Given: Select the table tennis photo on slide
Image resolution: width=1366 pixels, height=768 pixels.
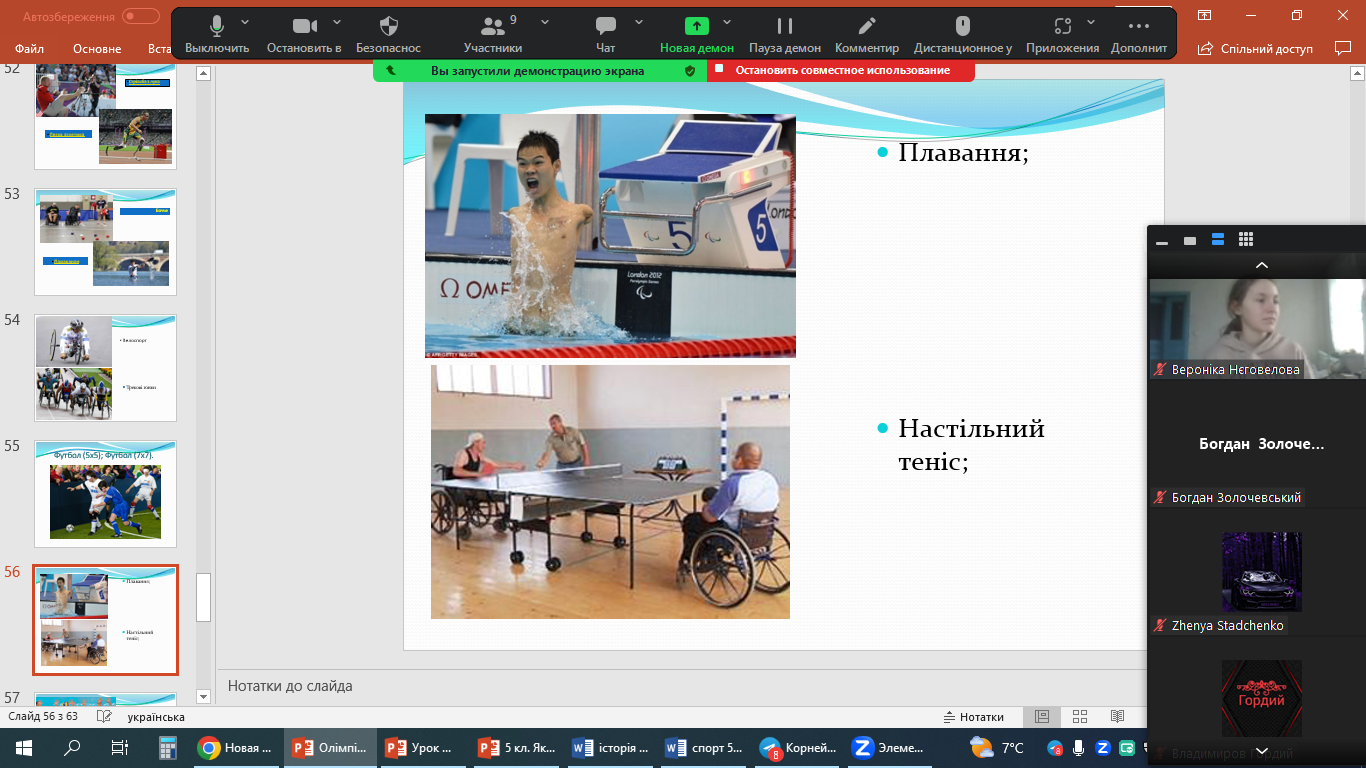Looking at the screenshot, I should click(x=610, y=491).
